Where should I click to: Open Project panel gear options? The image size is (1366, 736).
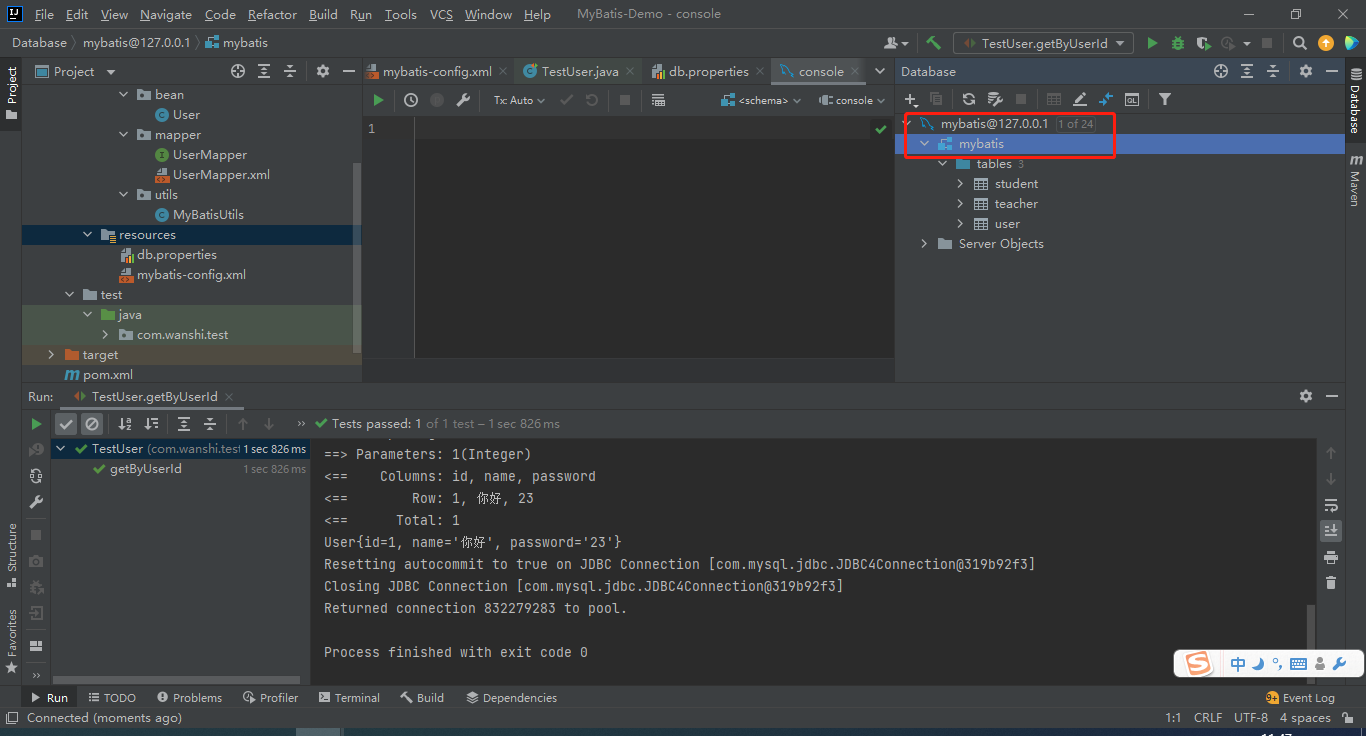[323, 71]
